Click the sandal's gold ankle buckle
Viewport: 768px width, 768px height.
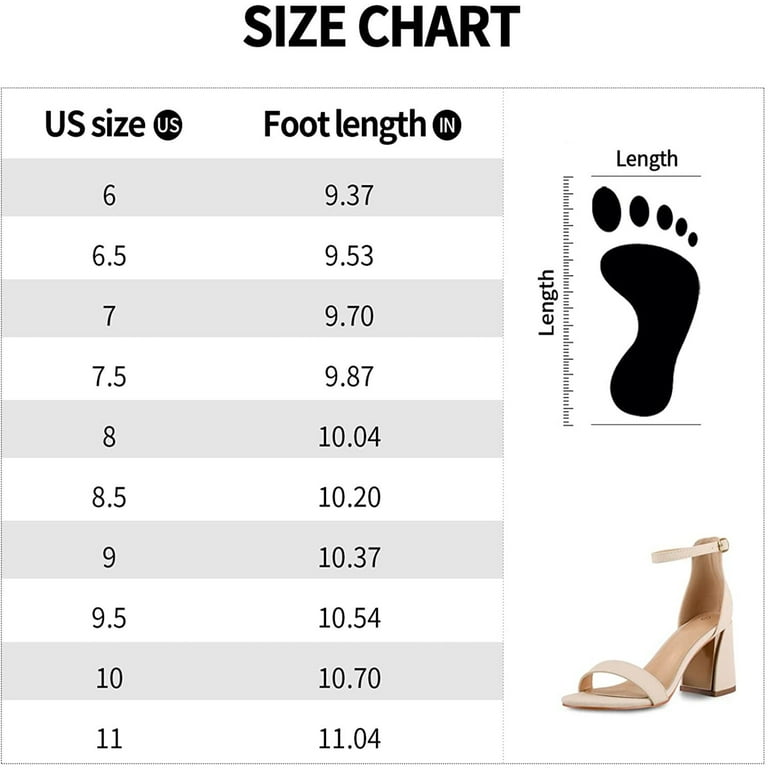coord(723,545)
